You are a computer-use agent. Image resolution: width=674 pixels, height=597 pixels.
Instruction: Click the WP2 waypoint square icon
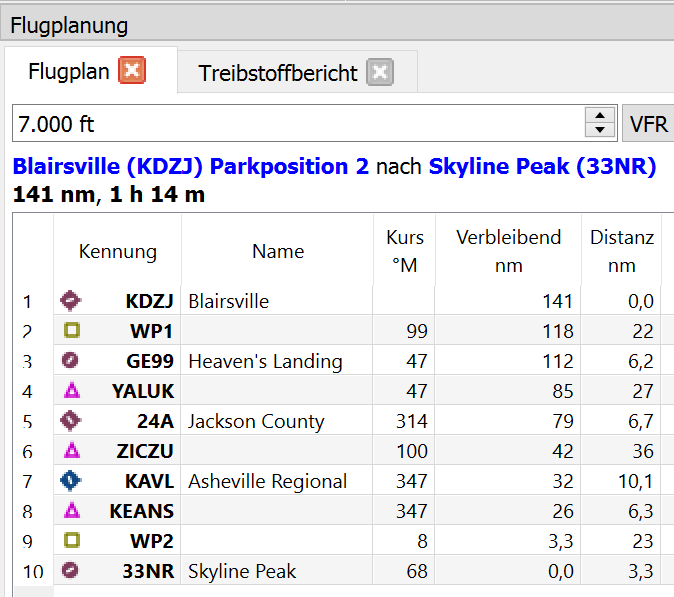pos(72,540)
